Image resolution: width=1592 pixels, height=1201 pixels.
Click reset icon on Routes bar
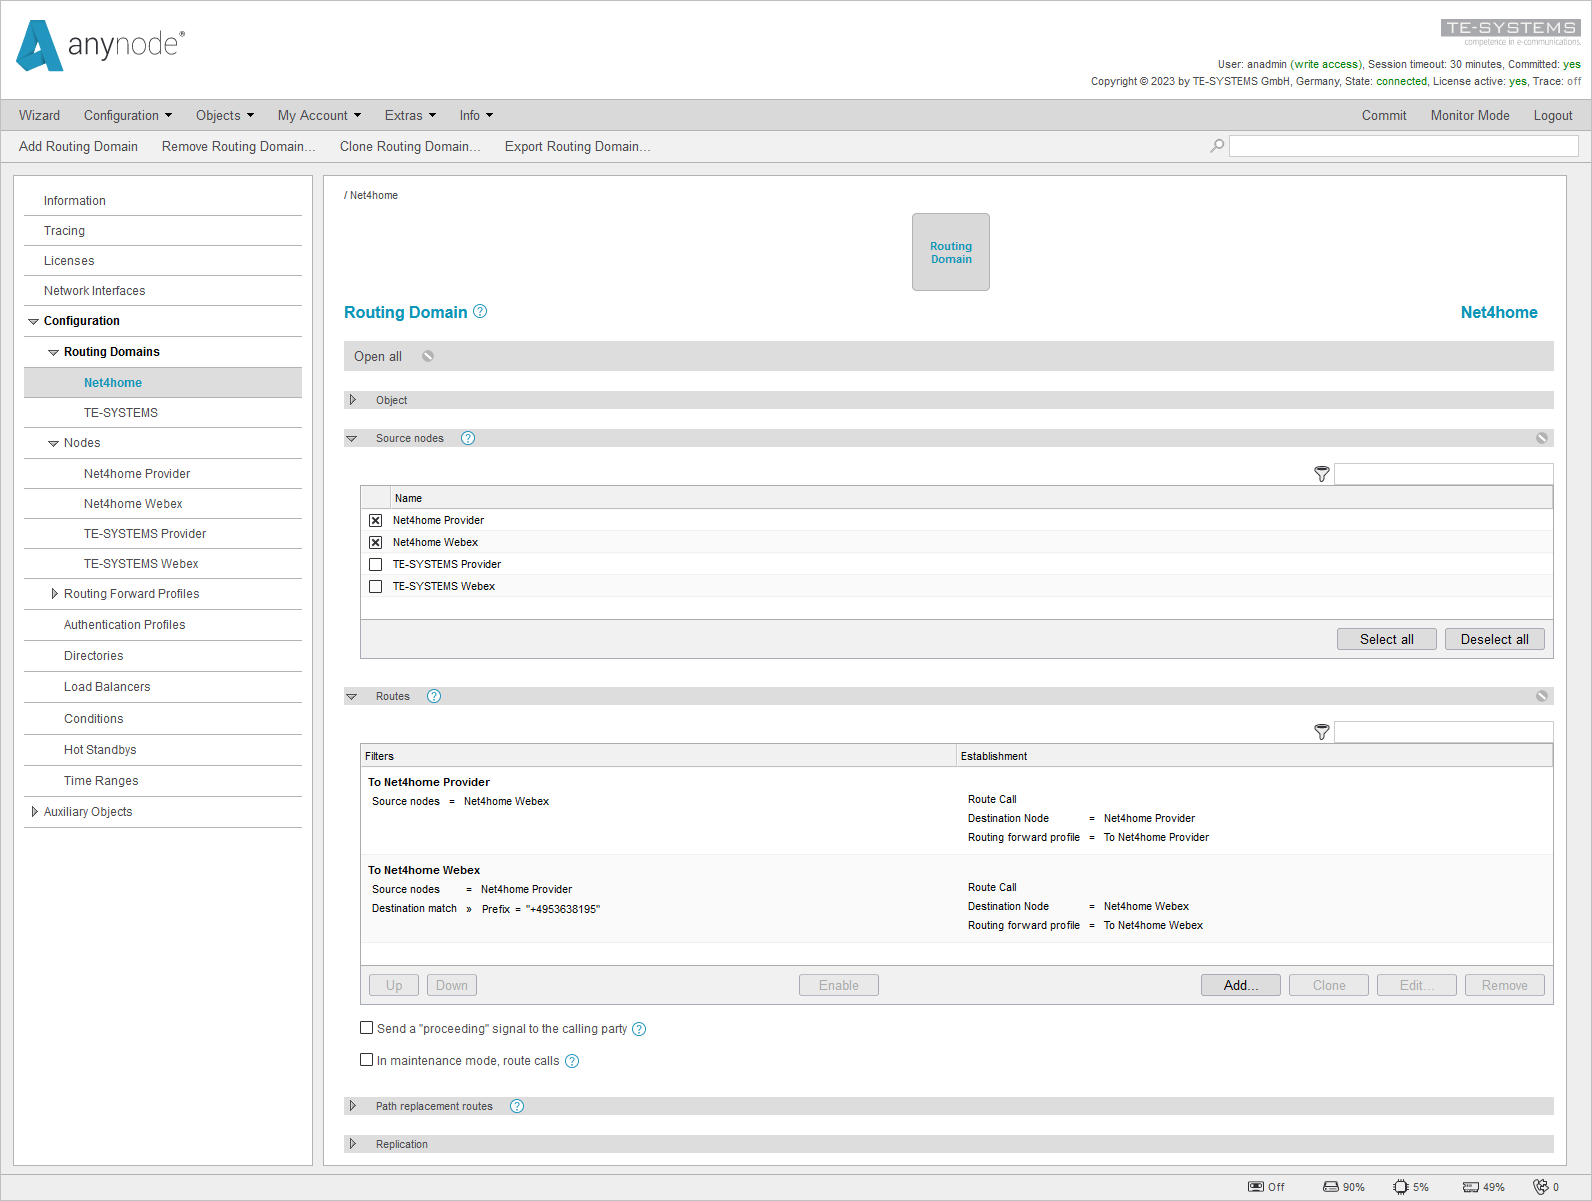pyautogui.click(x=1542, y=696)
